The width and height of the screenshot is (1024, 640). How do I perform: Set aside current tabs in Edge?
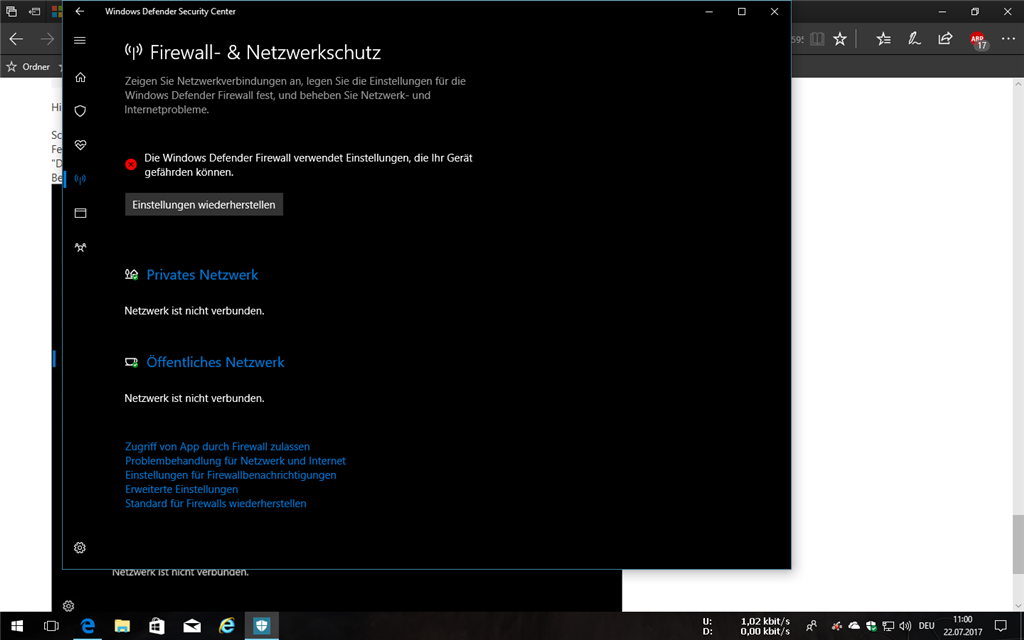tap(35, 11)
